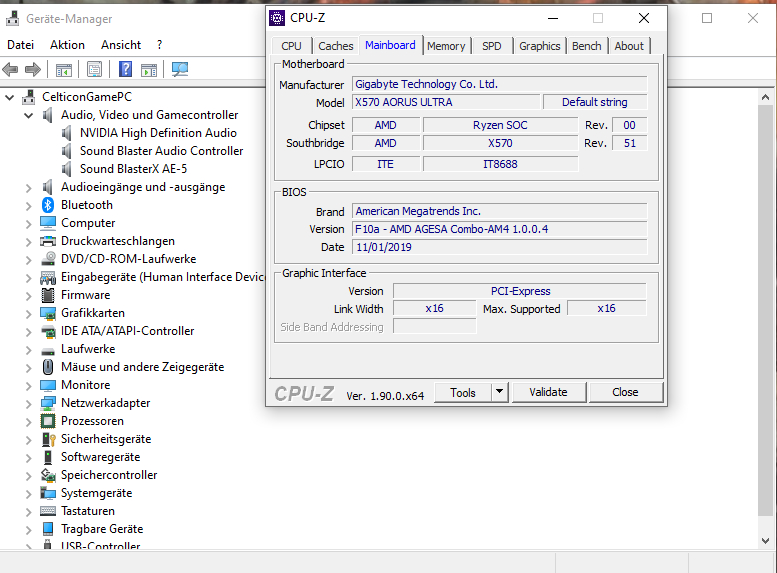777x573 pixels.
Task: Click the Close button in CPU-Z
Action: click(x=625, y=392)
